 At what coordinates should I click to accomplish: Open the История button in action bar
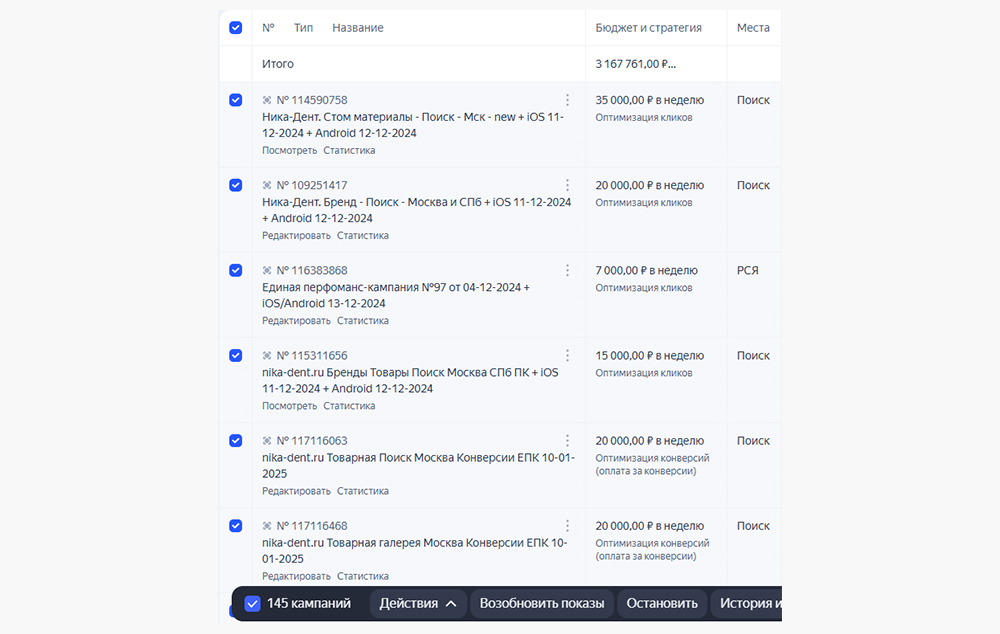747,603
